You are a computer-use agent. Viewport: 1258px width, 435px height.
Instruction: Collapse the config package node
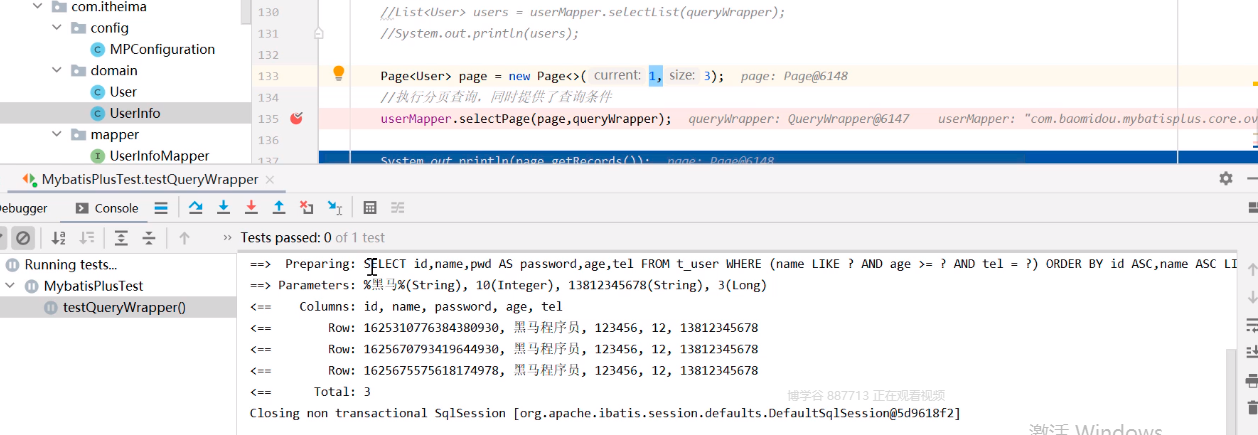(58, 28)
